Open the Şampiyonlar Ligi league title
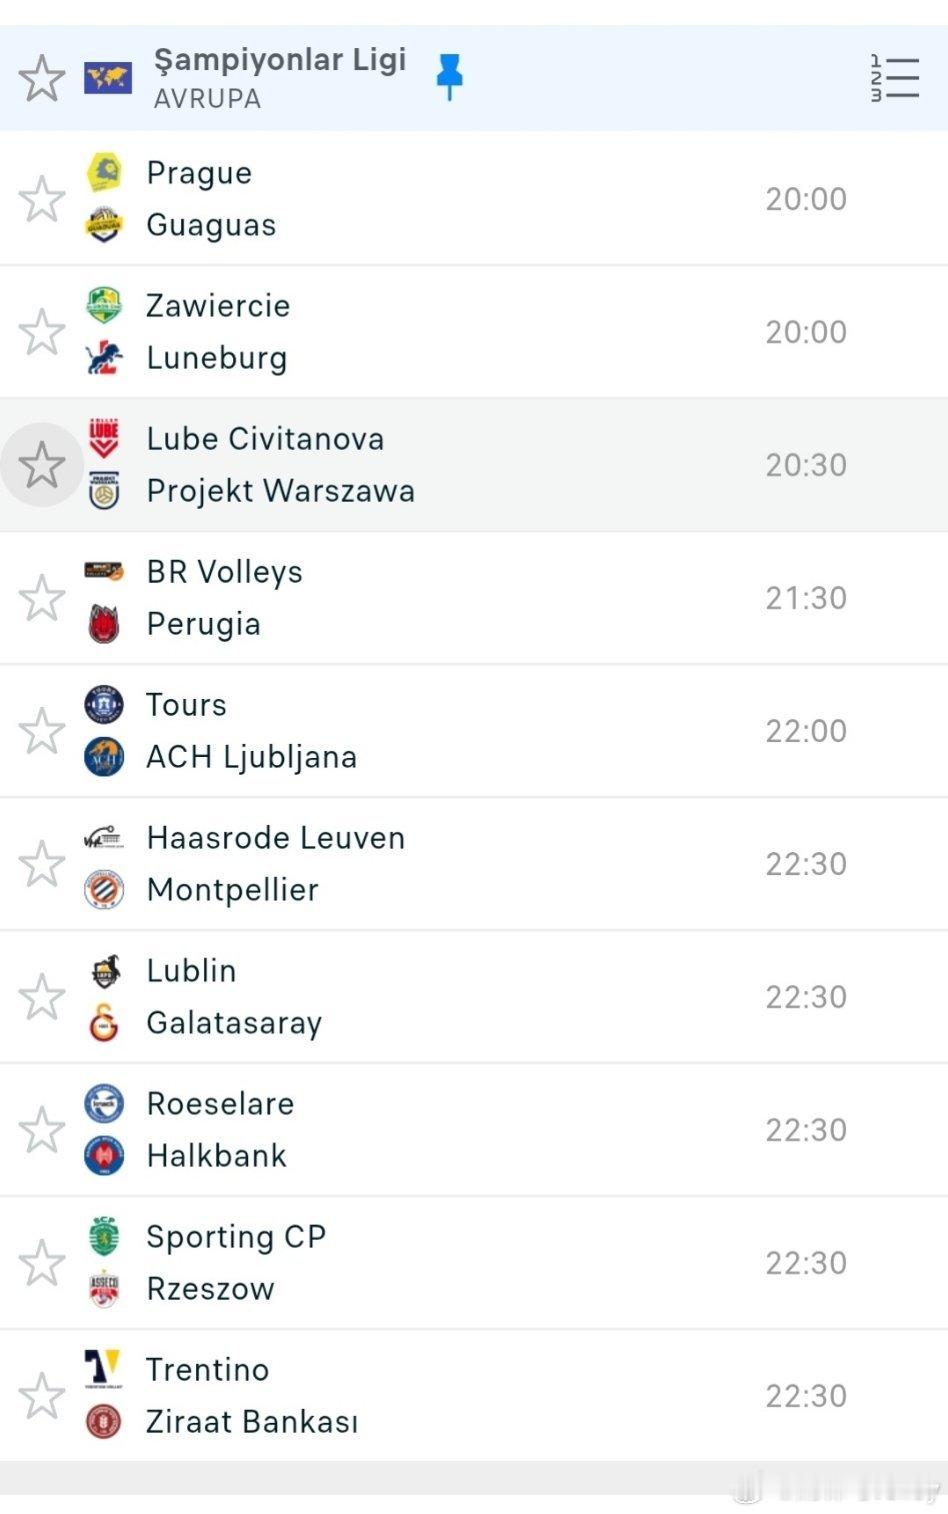Screen dimensions: 948x1514 [x=280, y=60]
